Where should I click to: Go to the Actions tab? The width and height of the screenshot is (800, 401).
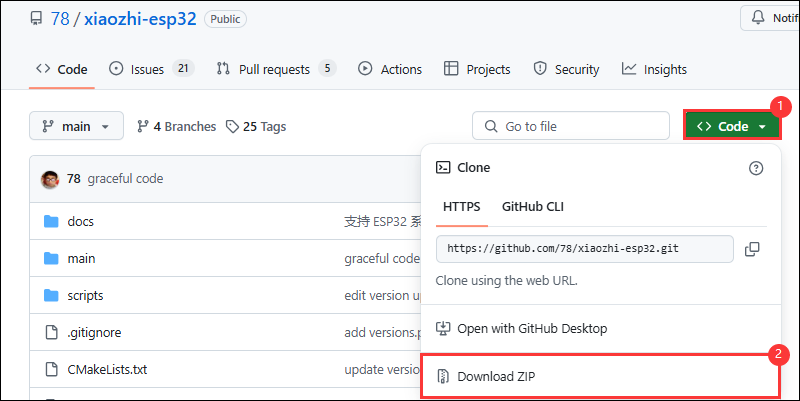(x=390, y=69)
